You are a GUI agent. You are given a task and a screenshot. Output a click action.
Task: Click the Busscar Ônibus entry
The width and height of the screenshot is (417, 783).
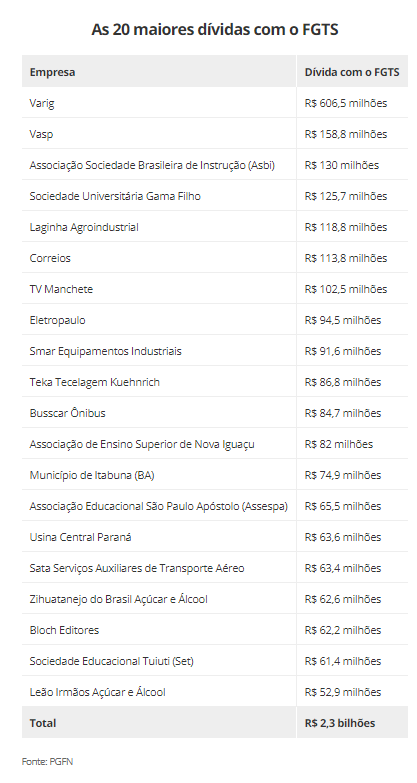(x=67, y=413)
